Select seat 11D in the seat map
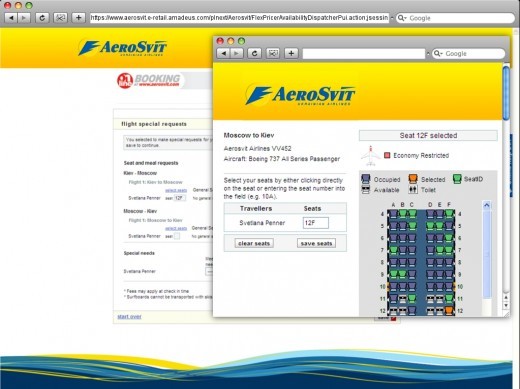Image resolution: width=520 pixels, height=389 pixels. 430,299
